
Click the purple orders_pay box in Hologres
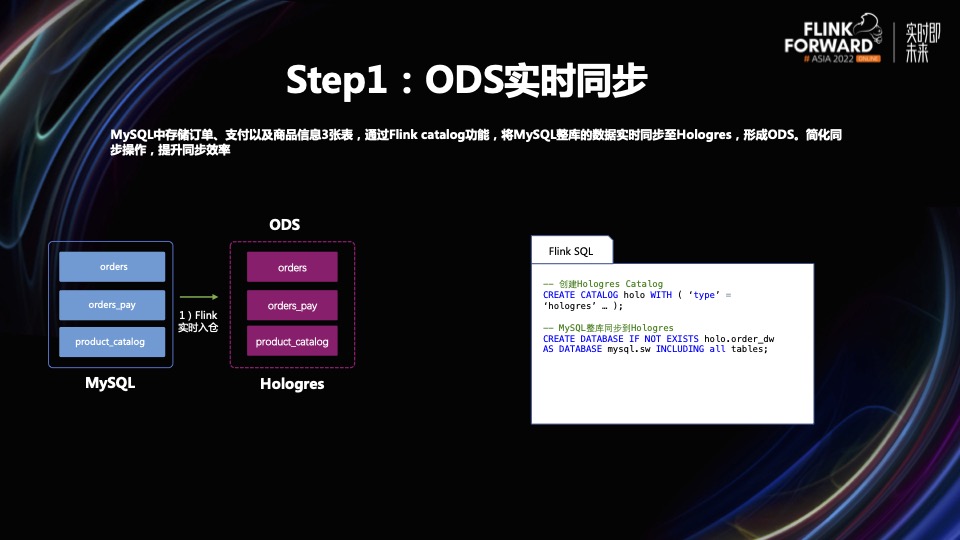[x=292, y=306]
